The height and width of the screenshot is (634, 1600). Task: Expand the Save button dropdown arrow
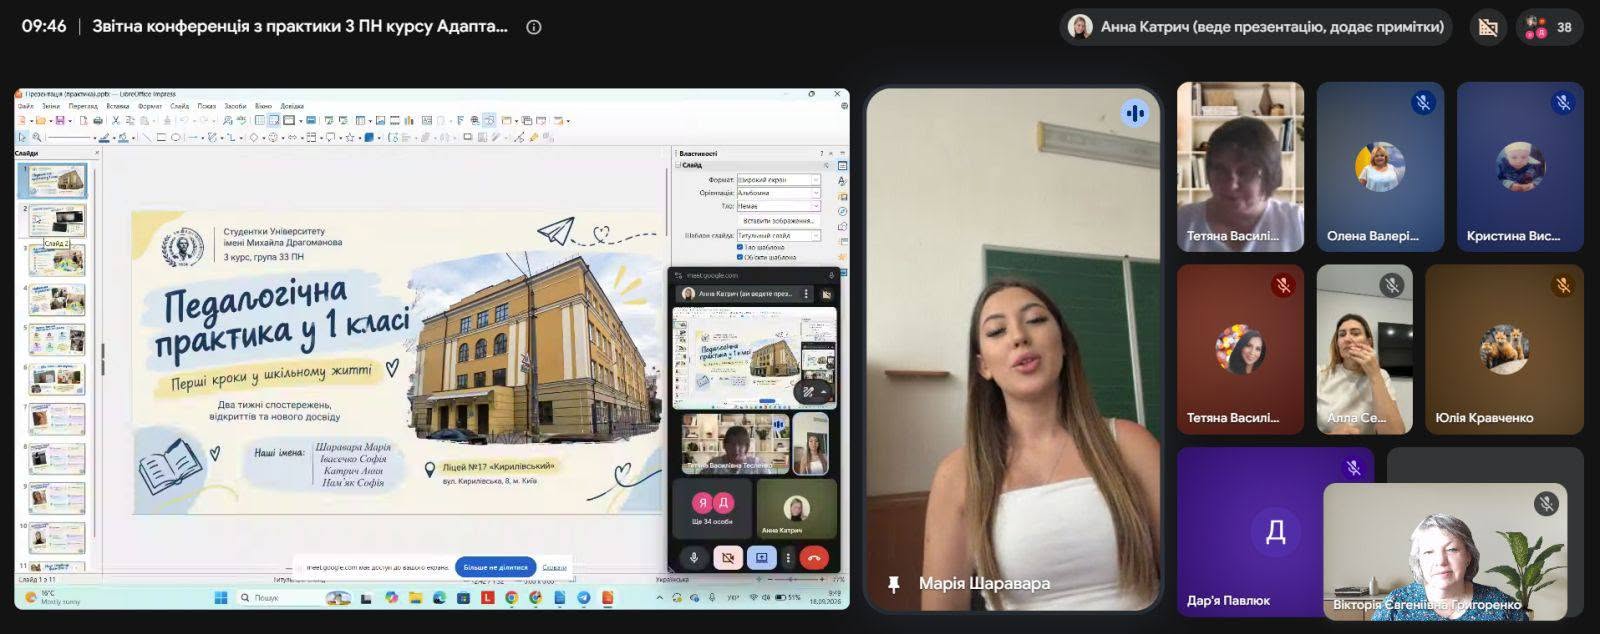click(x=70, y=121)
